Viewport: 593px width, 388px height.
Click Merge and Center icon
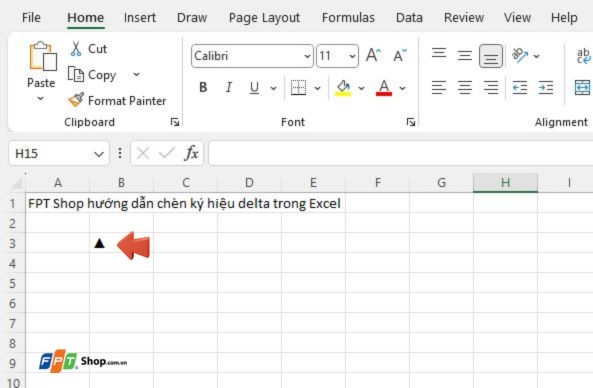pyautogui.click(x=582, y=88)
